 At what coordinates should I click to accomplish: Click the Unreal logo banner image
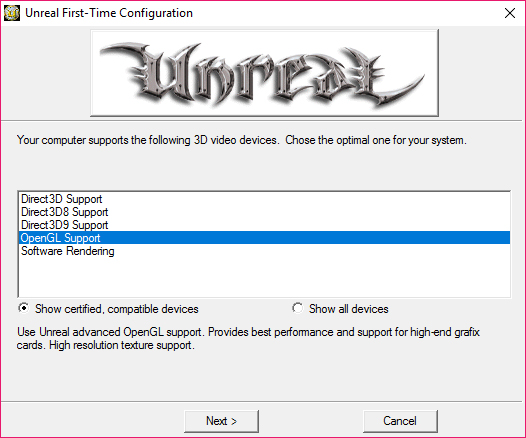click(264, 73)
